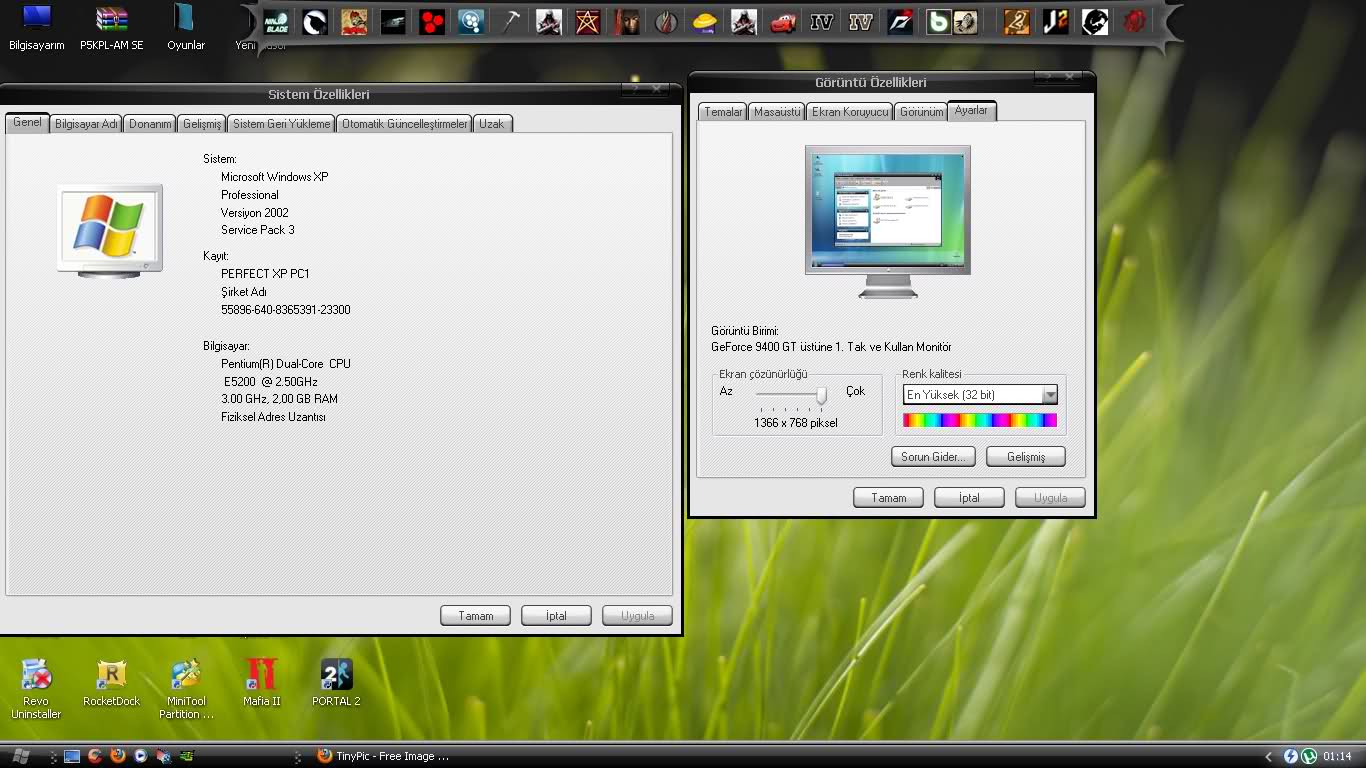Viewport: 1366px width, 768px height.
Task: Open media player icon in quick launch
Action: [x=141, y=756]
